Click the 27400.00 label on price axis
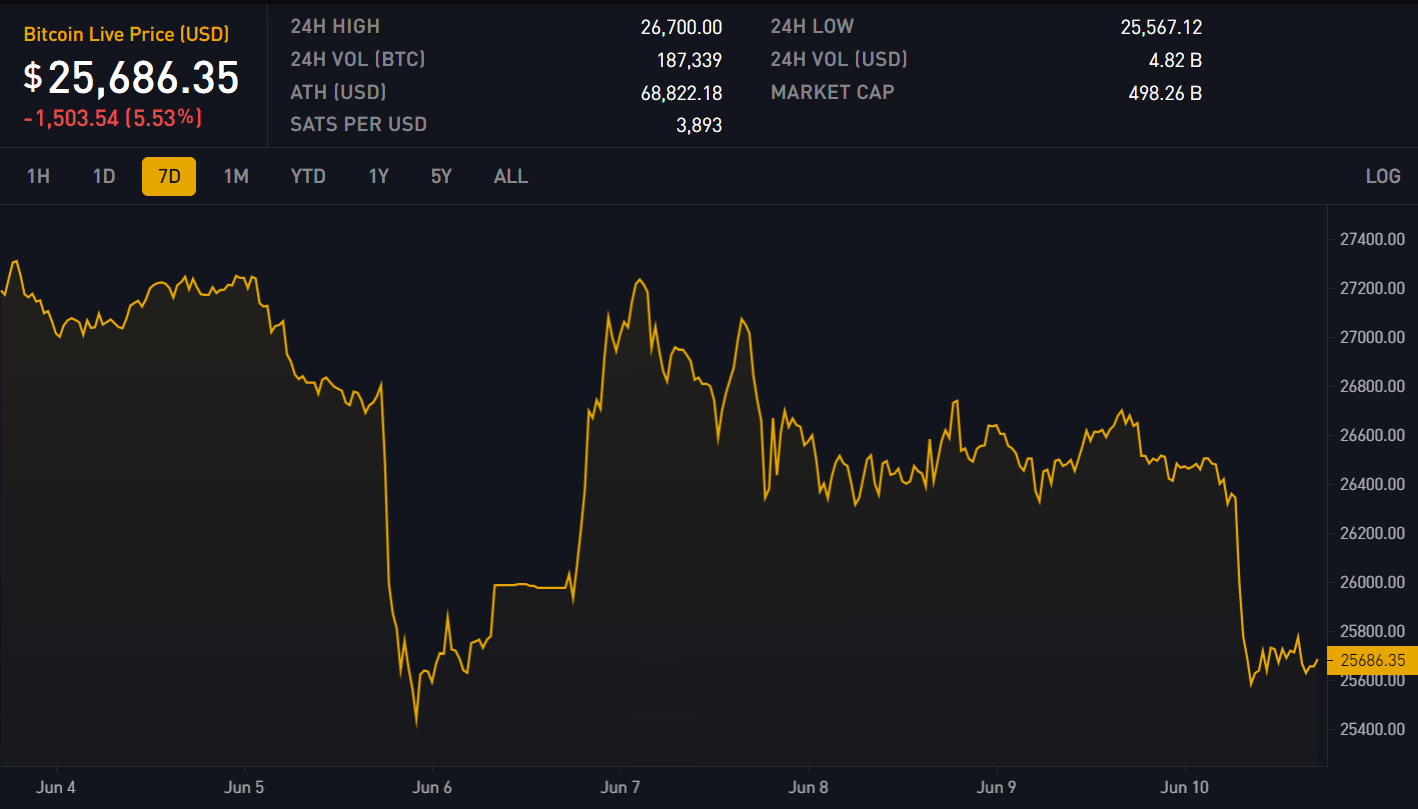 tap(1372, 239)
